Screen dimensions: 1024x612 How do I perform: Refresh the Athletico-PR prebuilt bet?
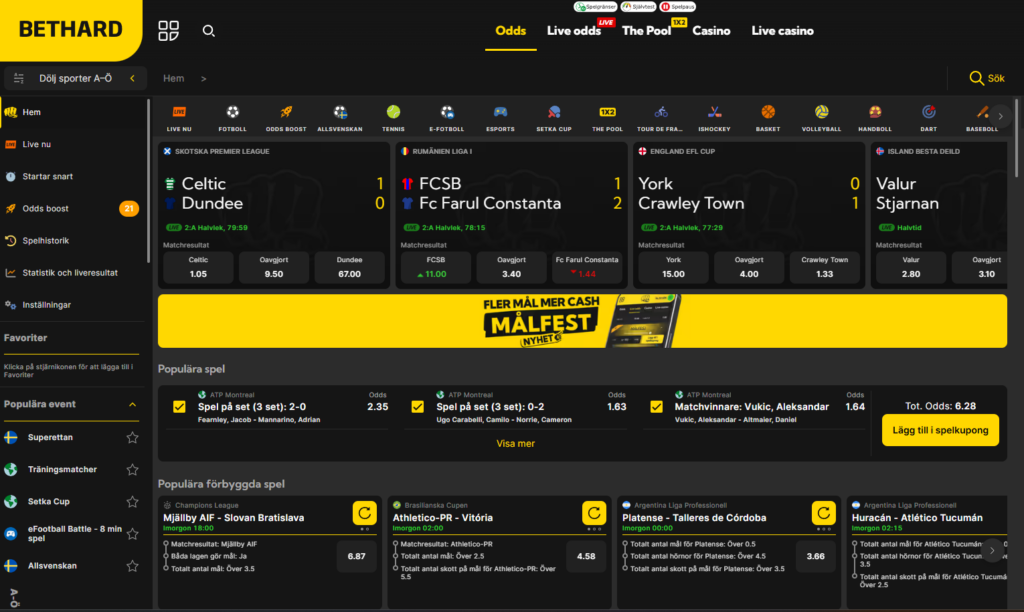point(594,513)
